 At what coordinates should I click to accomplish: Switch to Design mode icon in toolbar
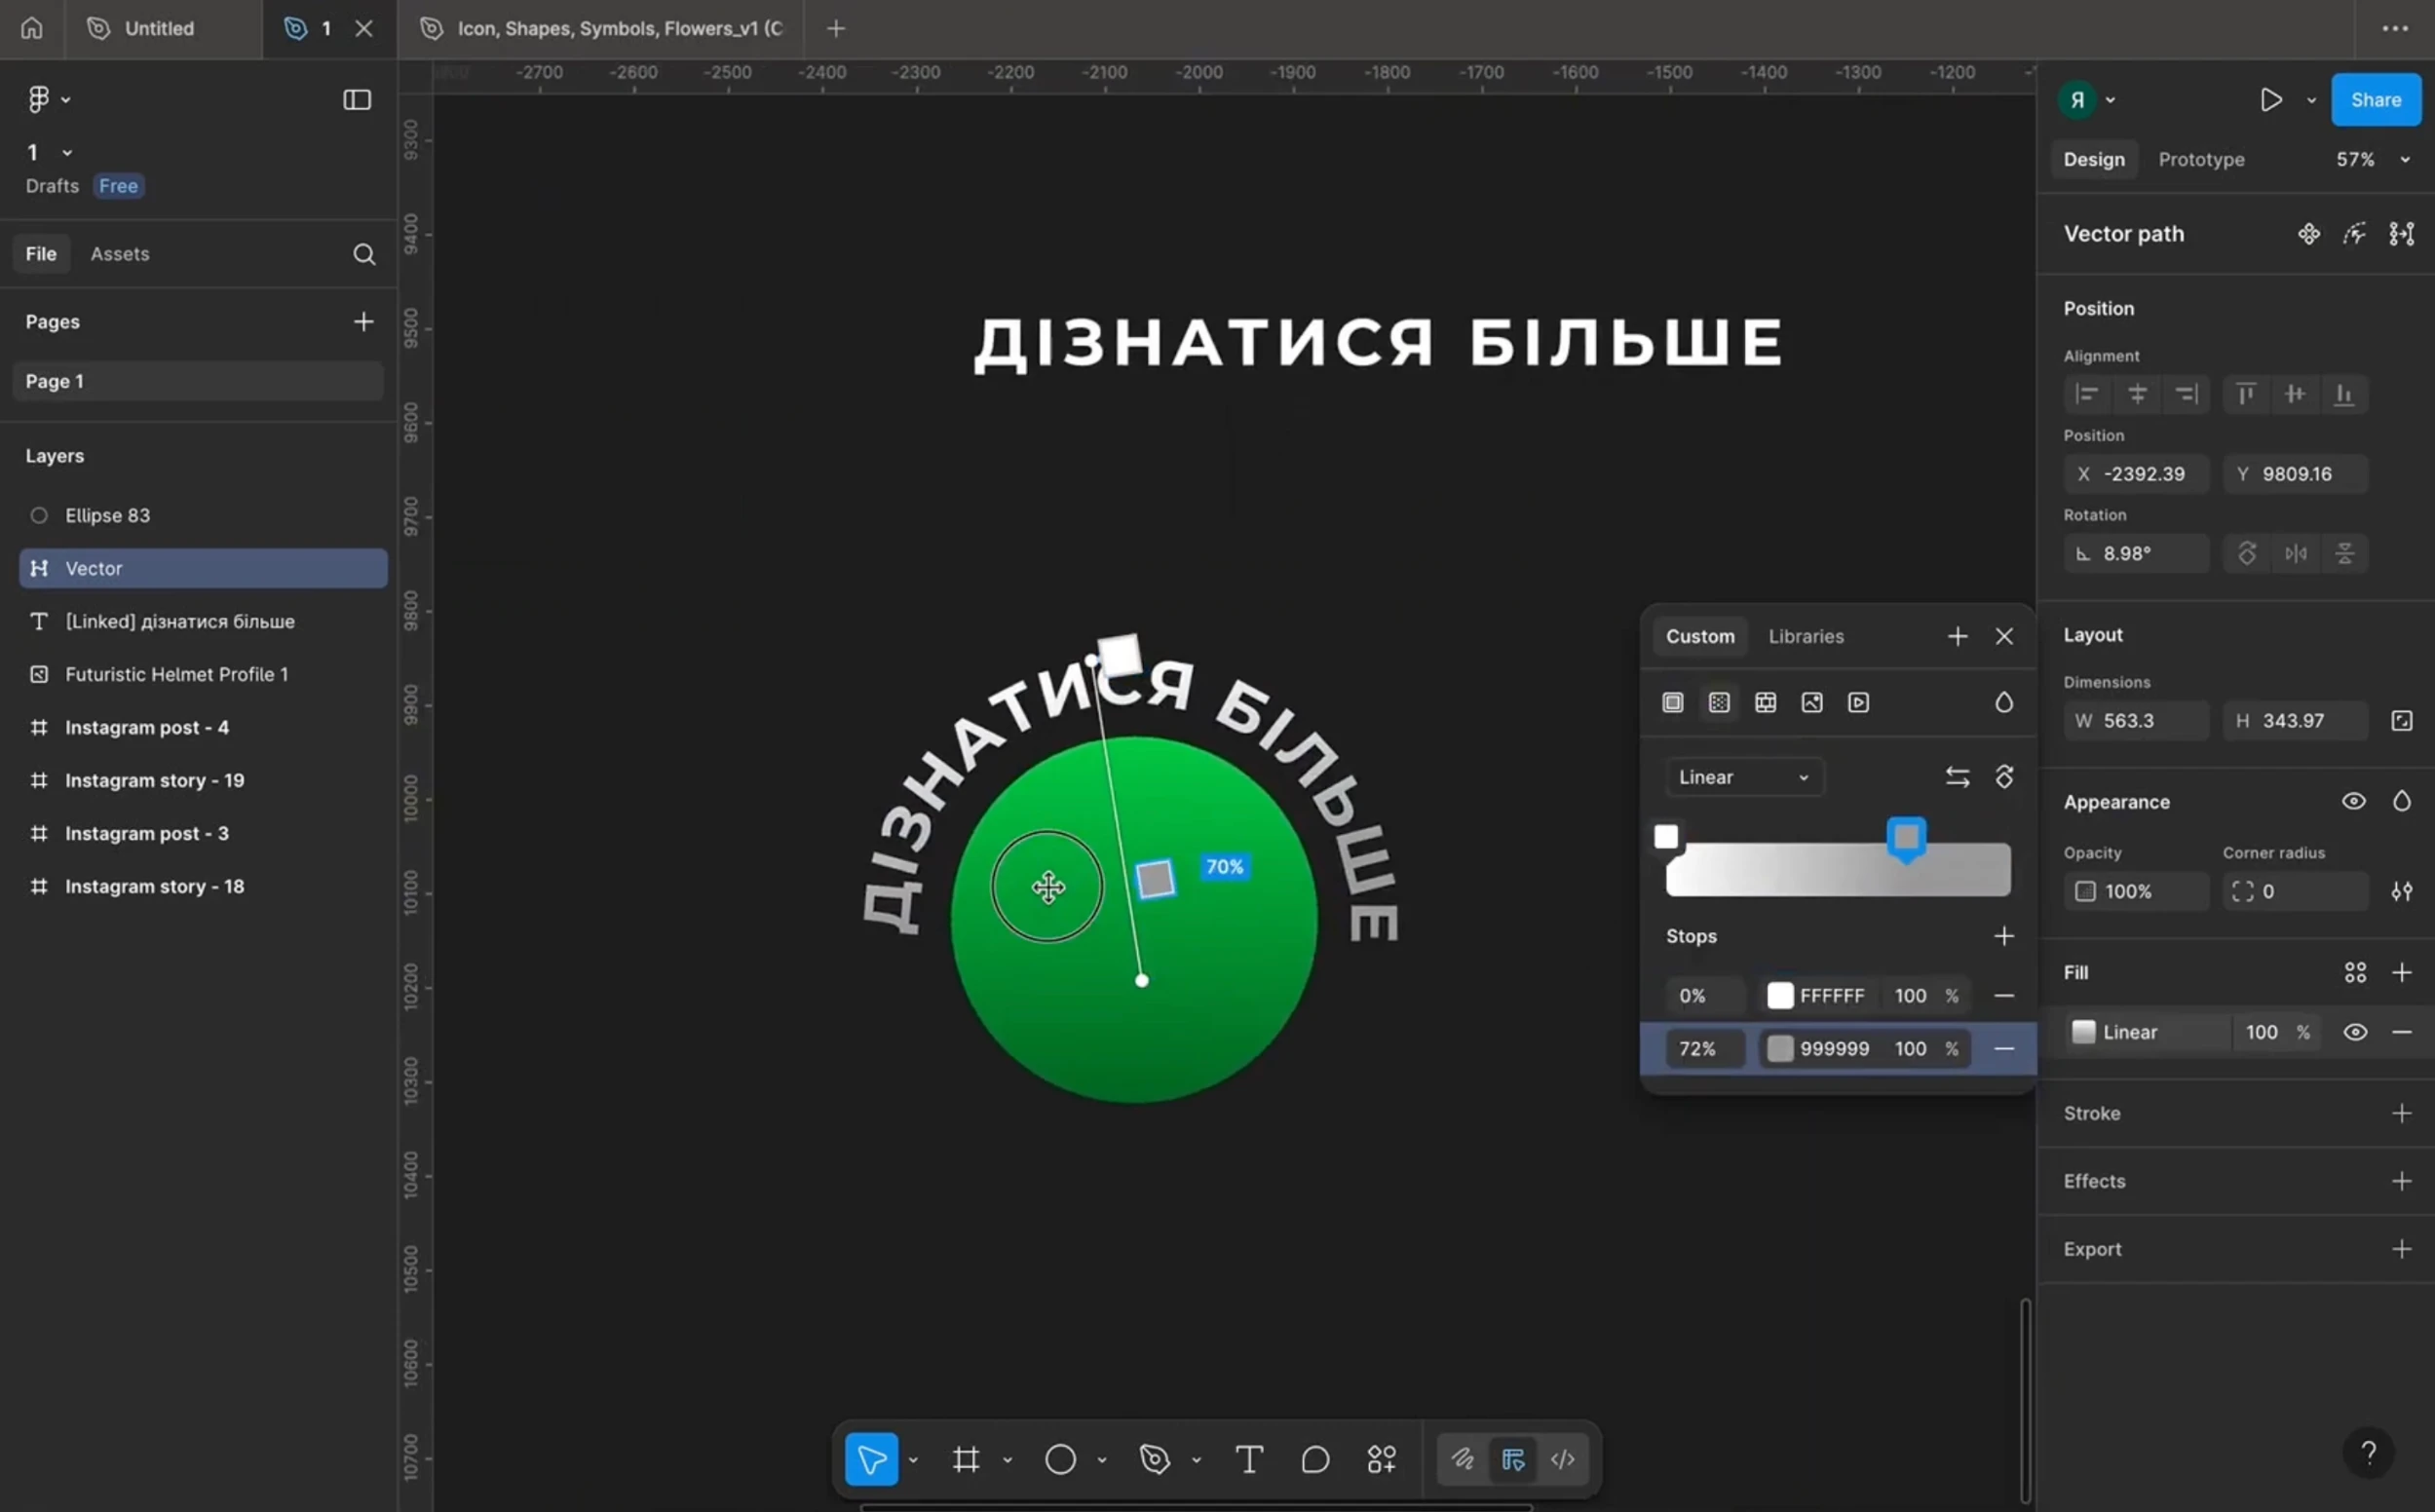[x=1513, y=1459]
